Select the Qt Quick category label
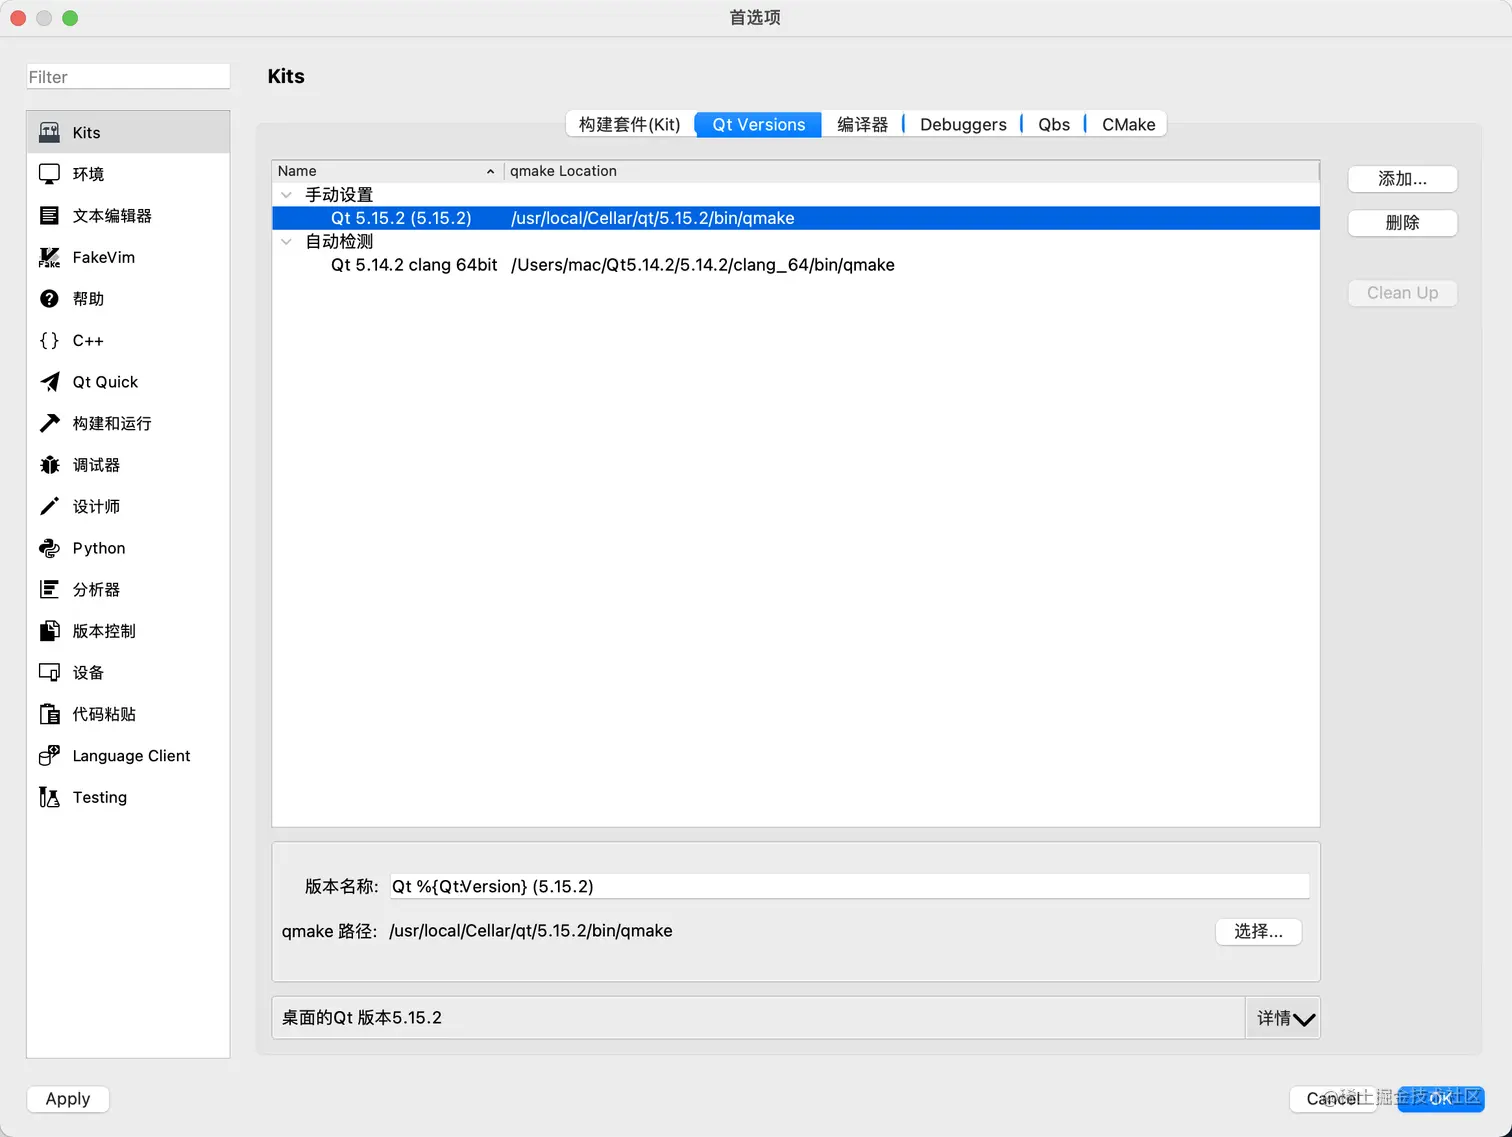The image size is (1512, 1137). [105, 382]
